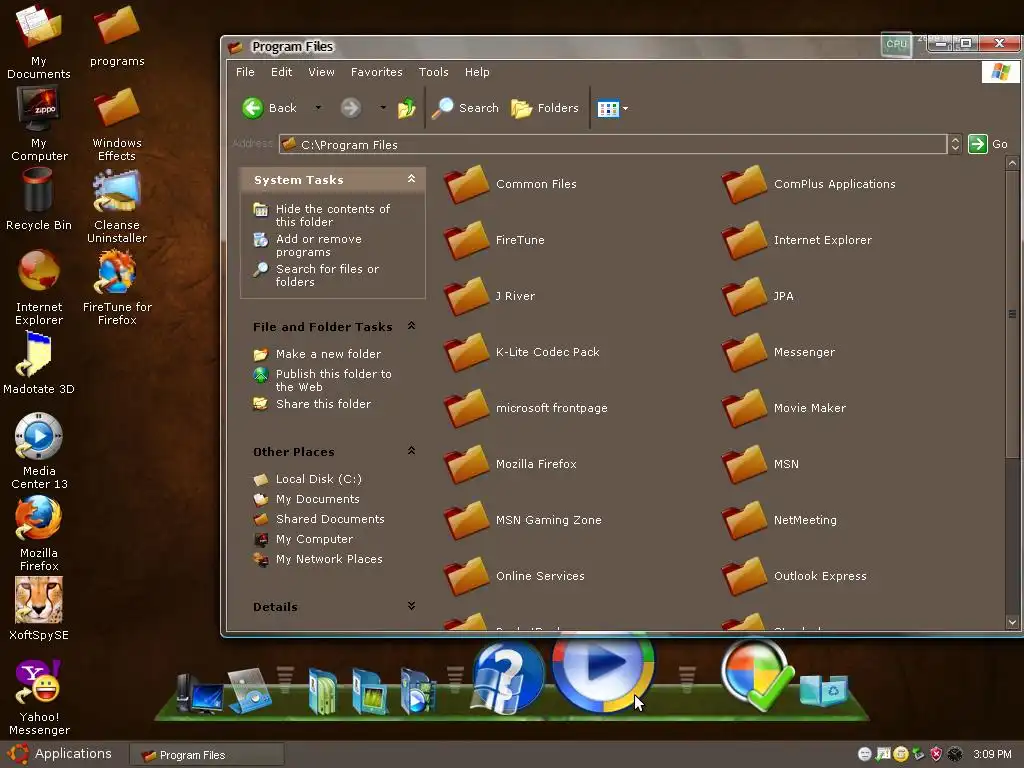Collapse the Other Places panel

pyautogui.click(x=411, y=451)
